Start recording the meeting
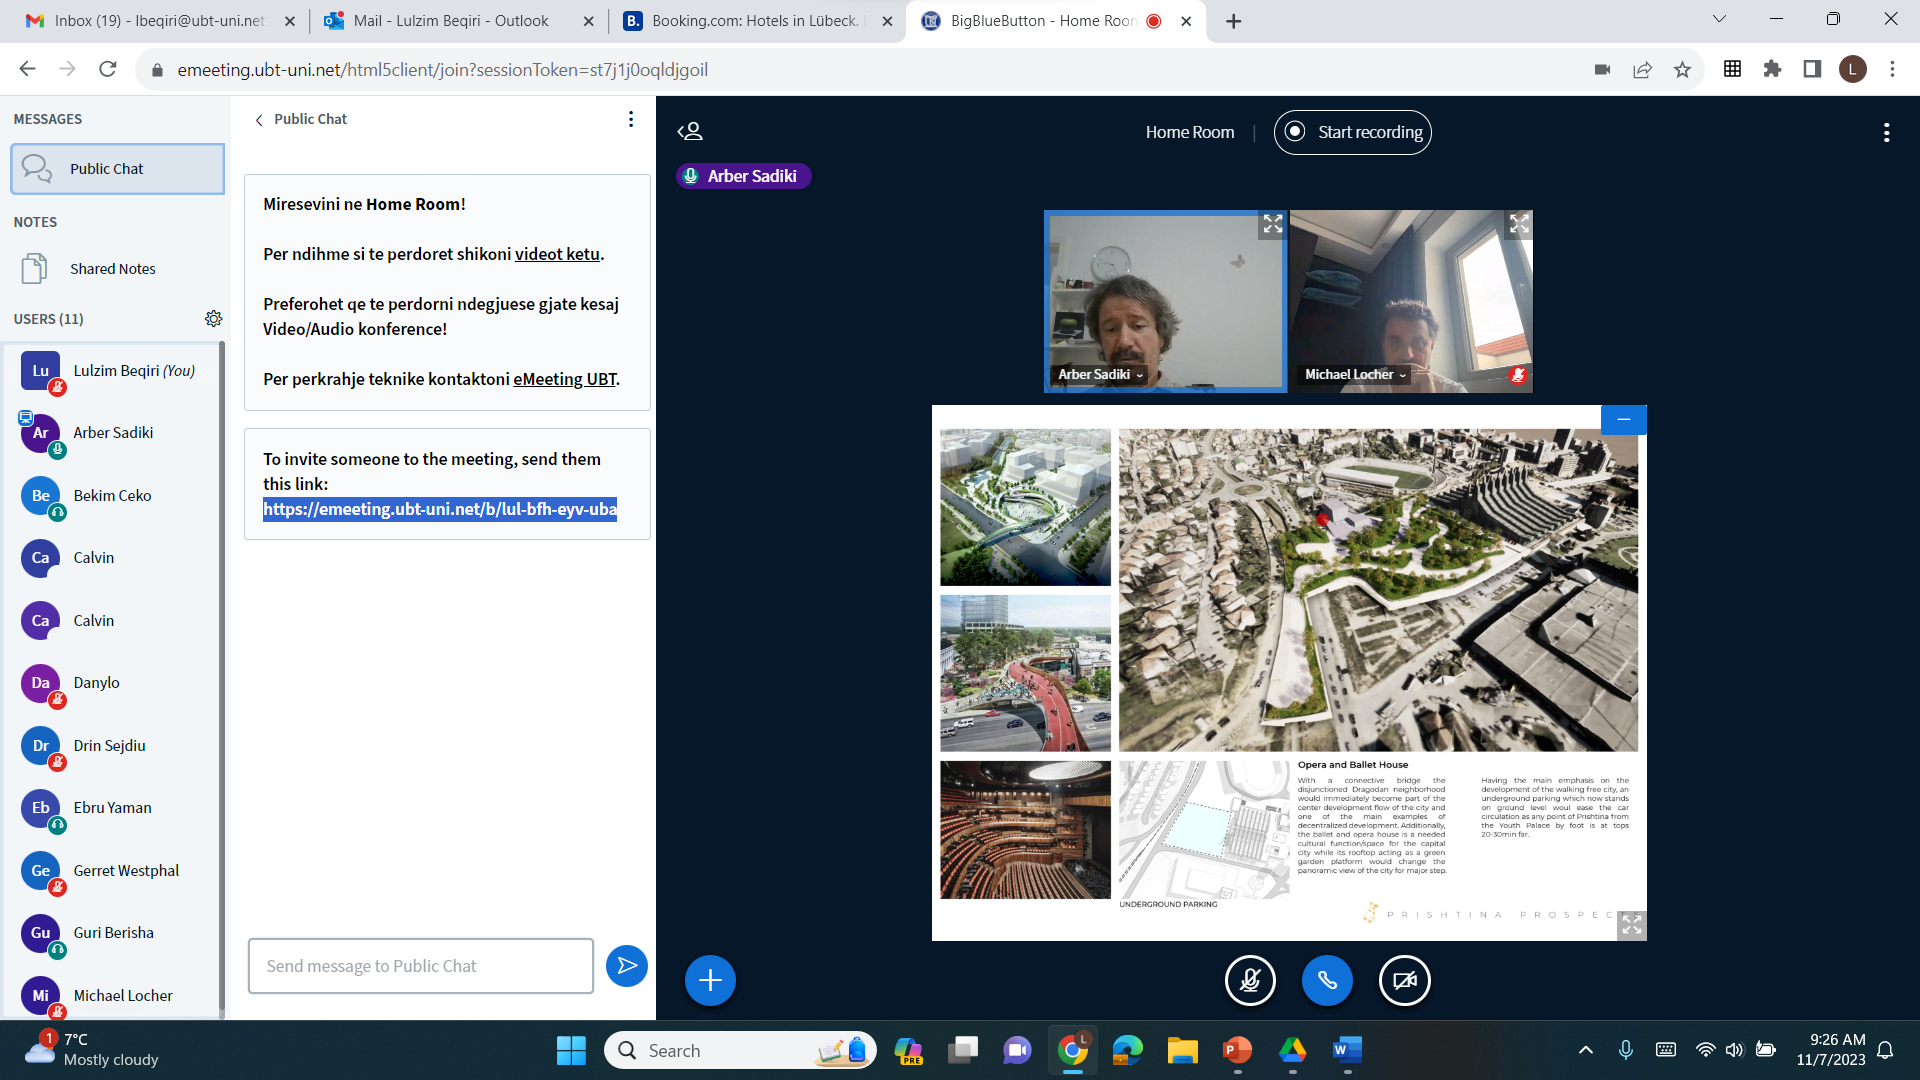The image size is (1920, 1080). (x=1352, y=132)
